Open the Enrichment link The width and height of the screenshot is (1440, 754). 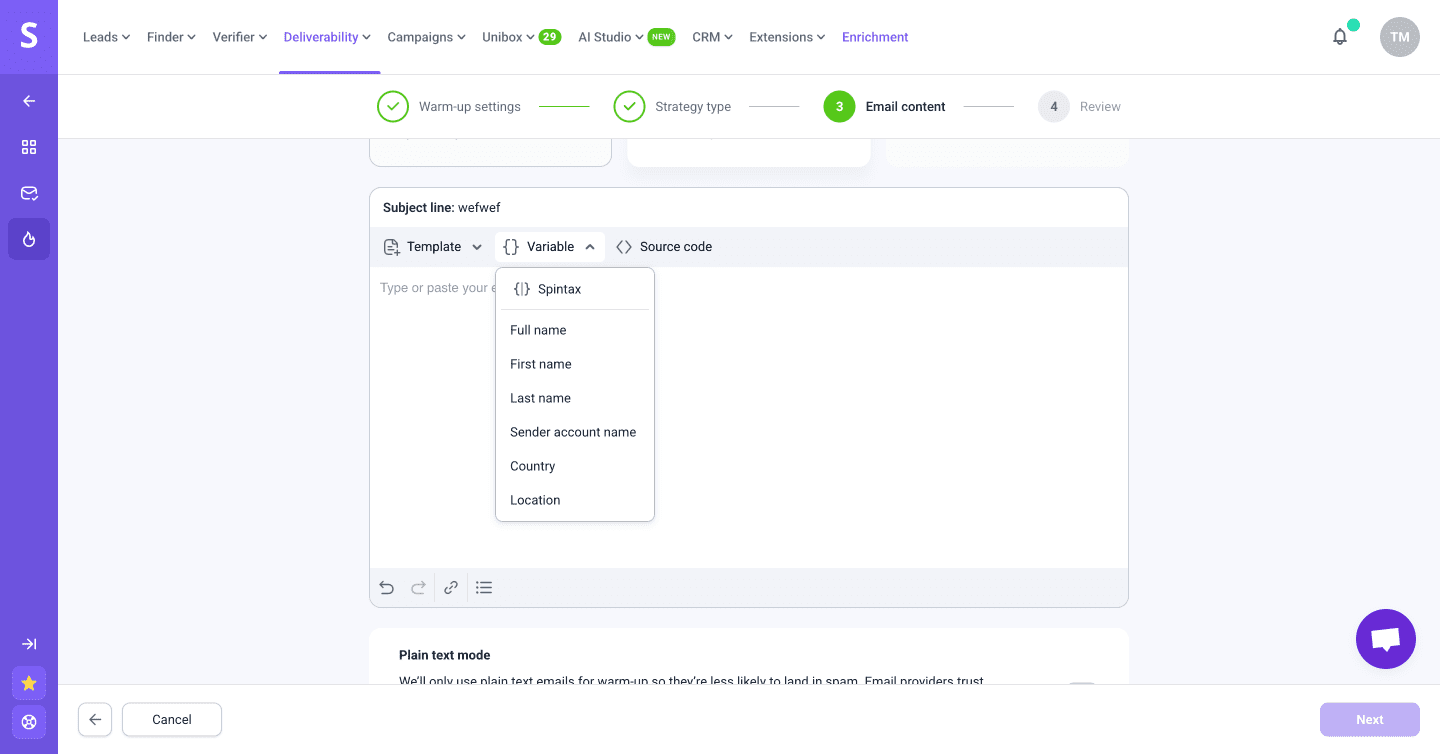click(875, 37)
